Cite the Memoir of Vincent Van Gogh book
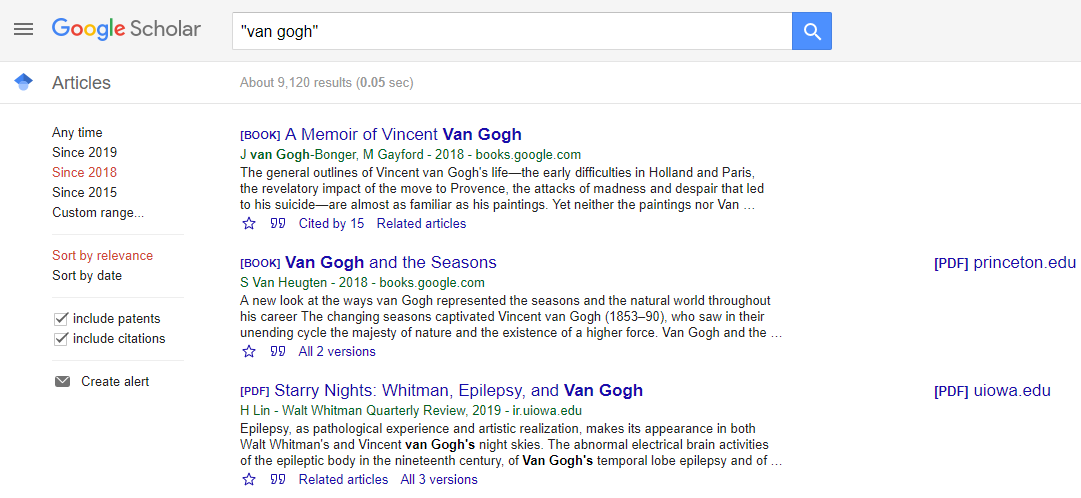The image size is (1081, 498). coord(278,223)
